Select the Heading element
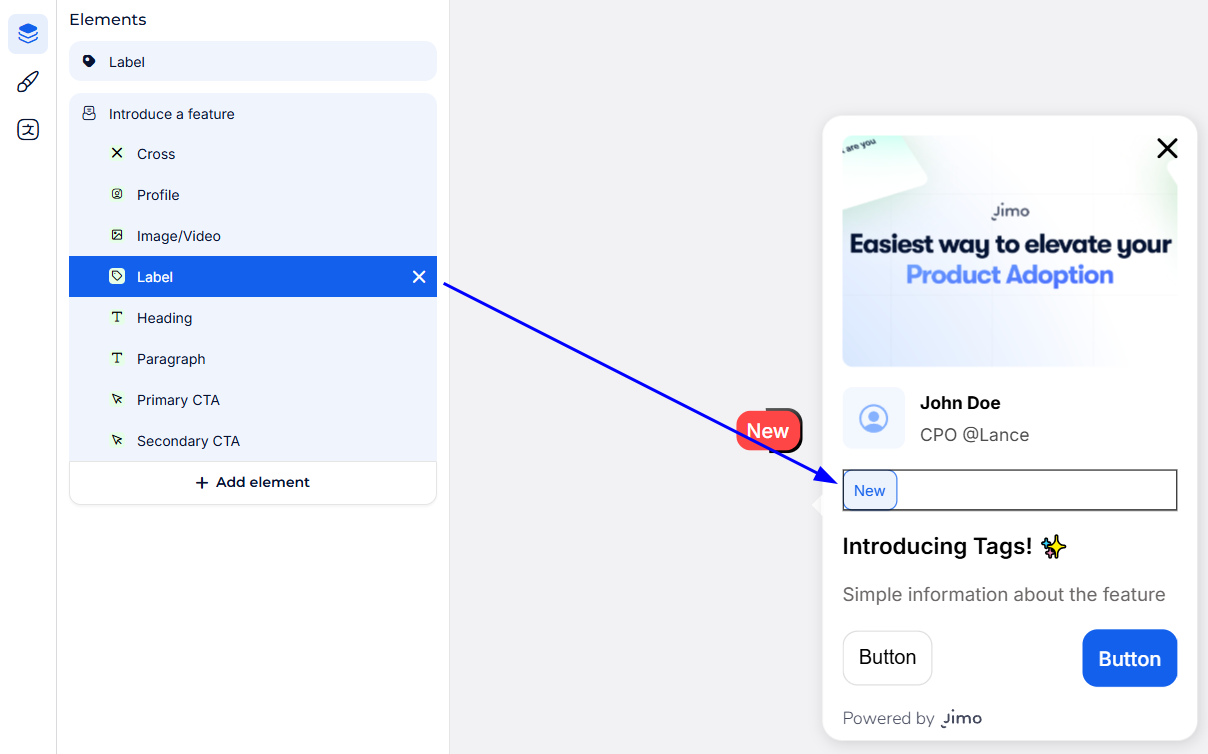The width and height of the screenshot is (1208, 754). coord(164,318)
